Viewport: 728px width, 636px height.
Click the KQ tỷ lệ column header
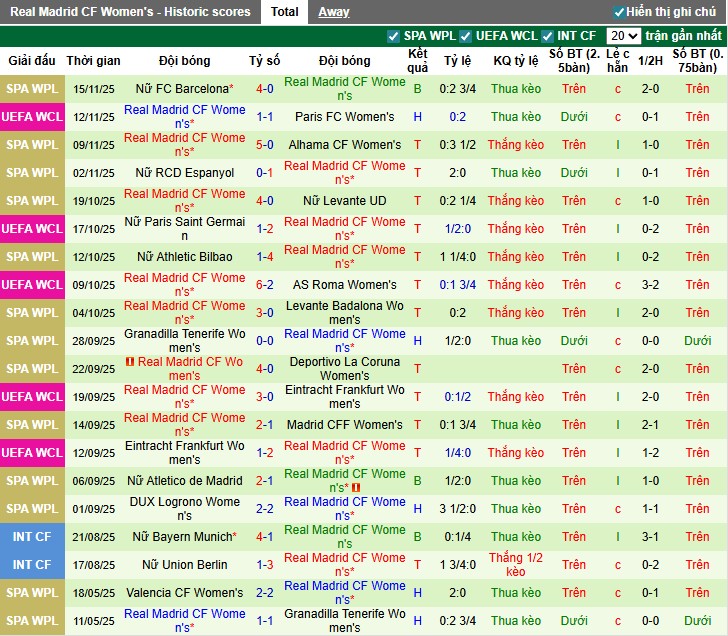pyautogui.click(x=516, y=61)
